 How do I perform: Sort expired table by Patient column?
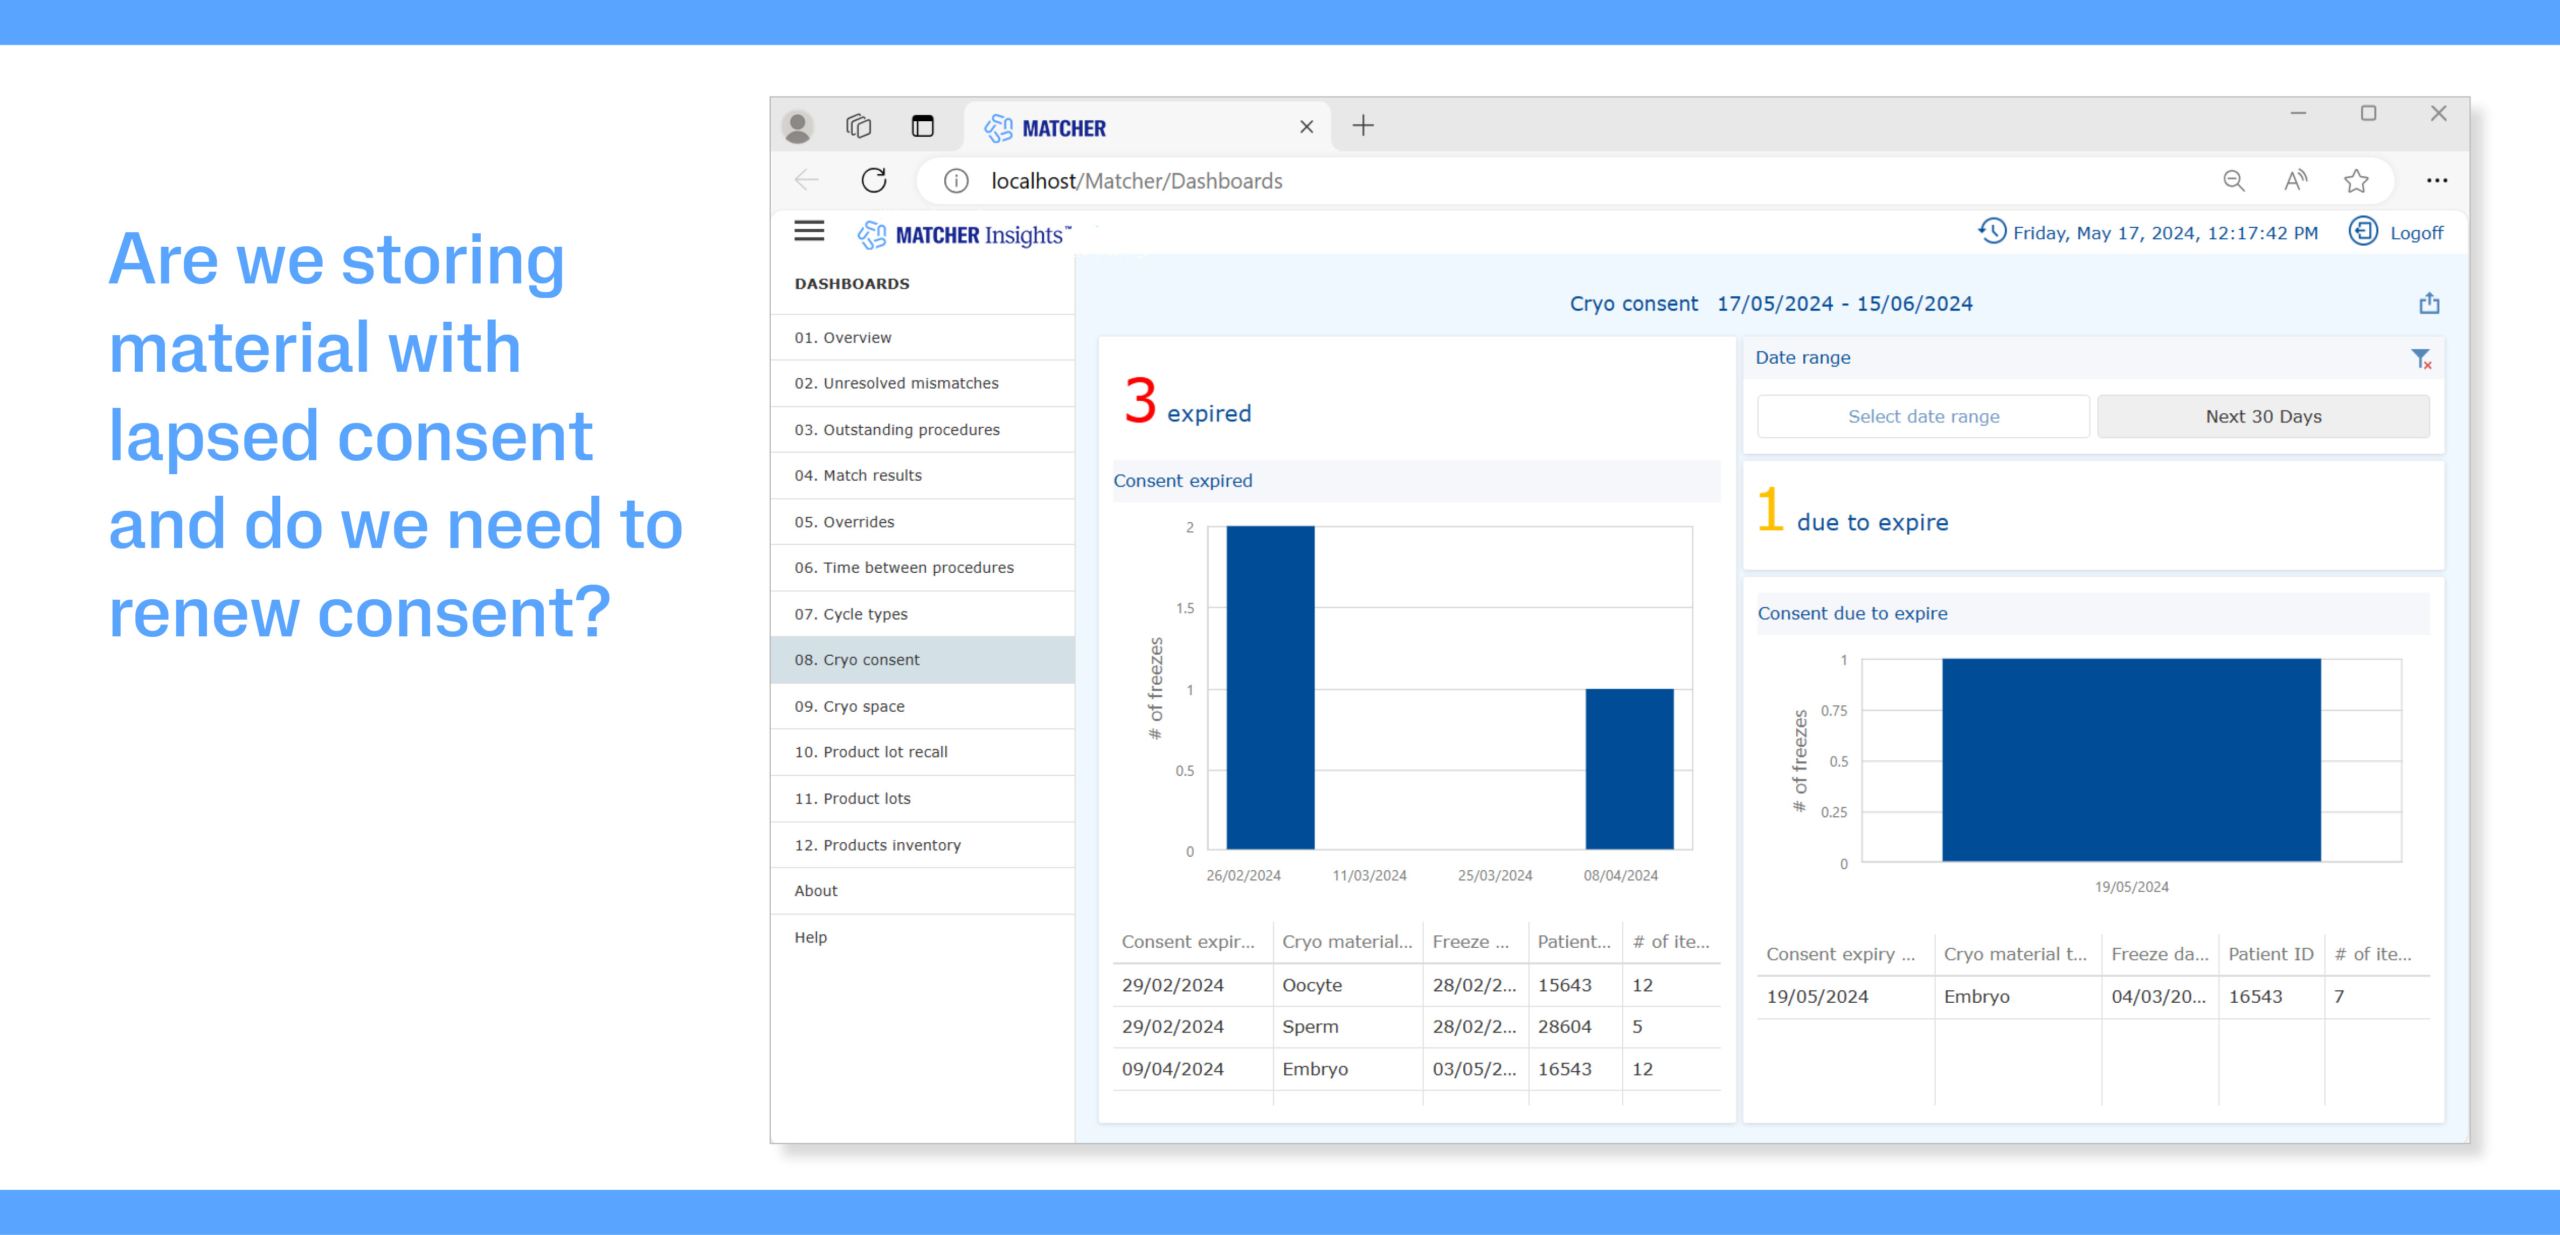tap(1575, 942)
